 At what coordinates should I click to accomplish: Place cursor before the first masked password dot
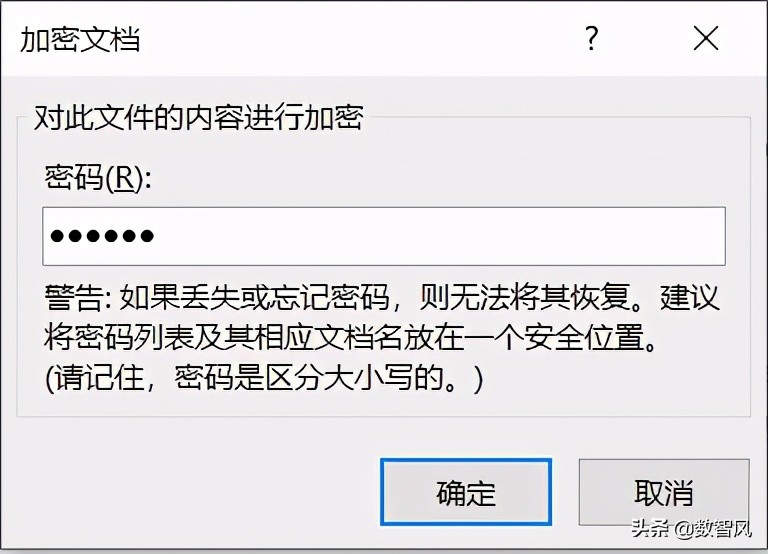click(x=49, y=236)
